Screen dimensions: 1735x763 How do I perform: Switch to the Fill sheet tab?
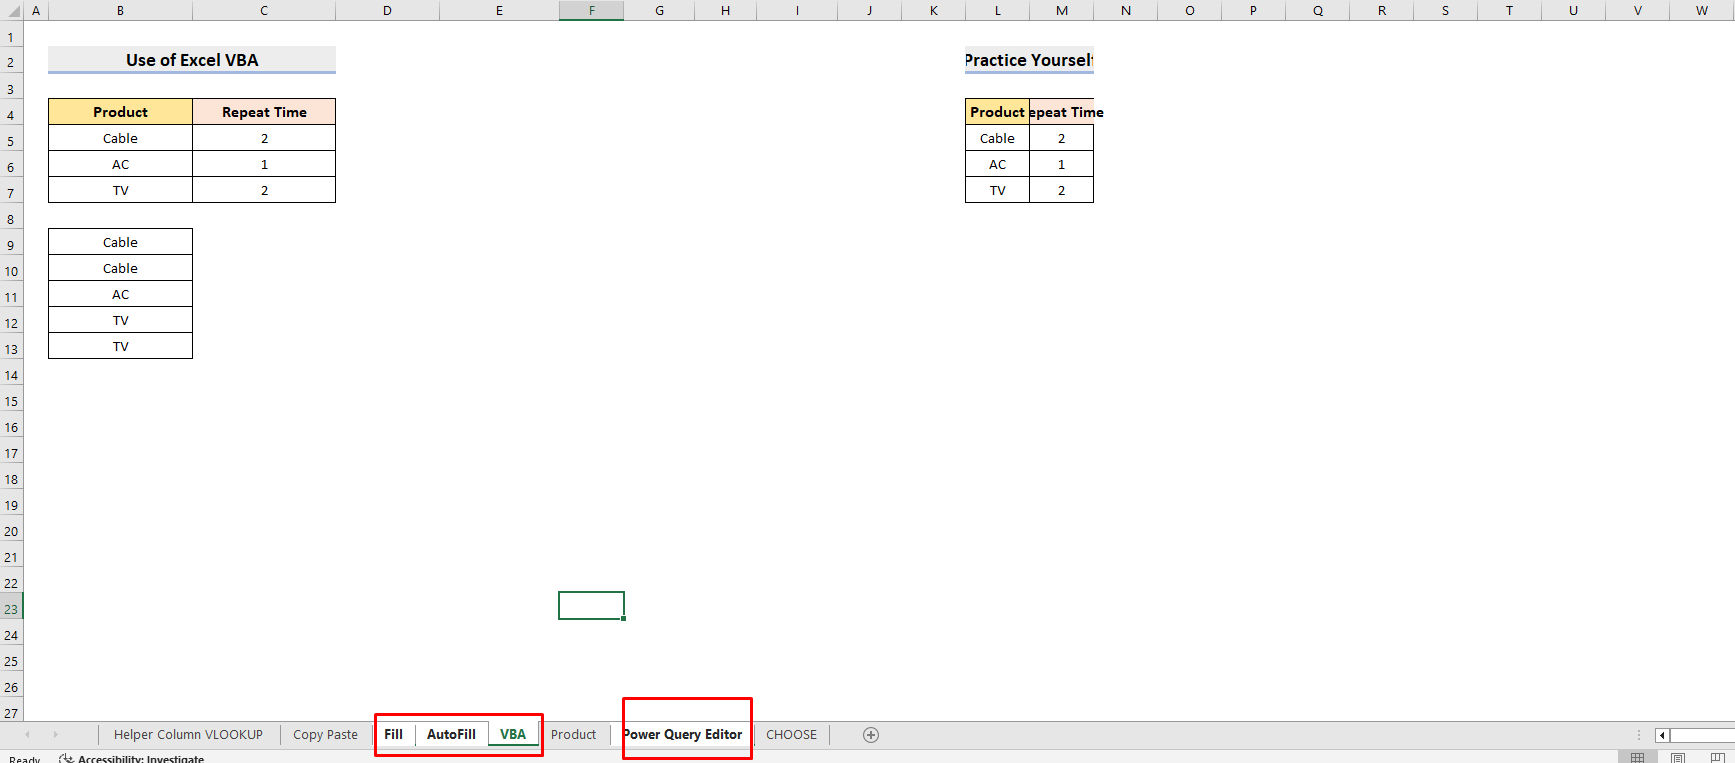[394, 735]
